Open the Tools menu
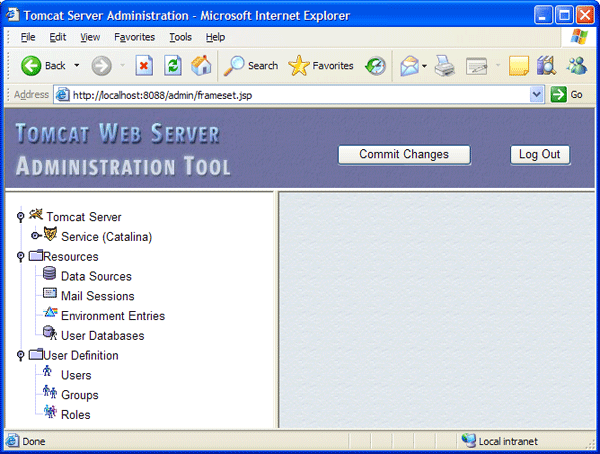This screenshot has width=600, height=454. (x=180, y=37)
